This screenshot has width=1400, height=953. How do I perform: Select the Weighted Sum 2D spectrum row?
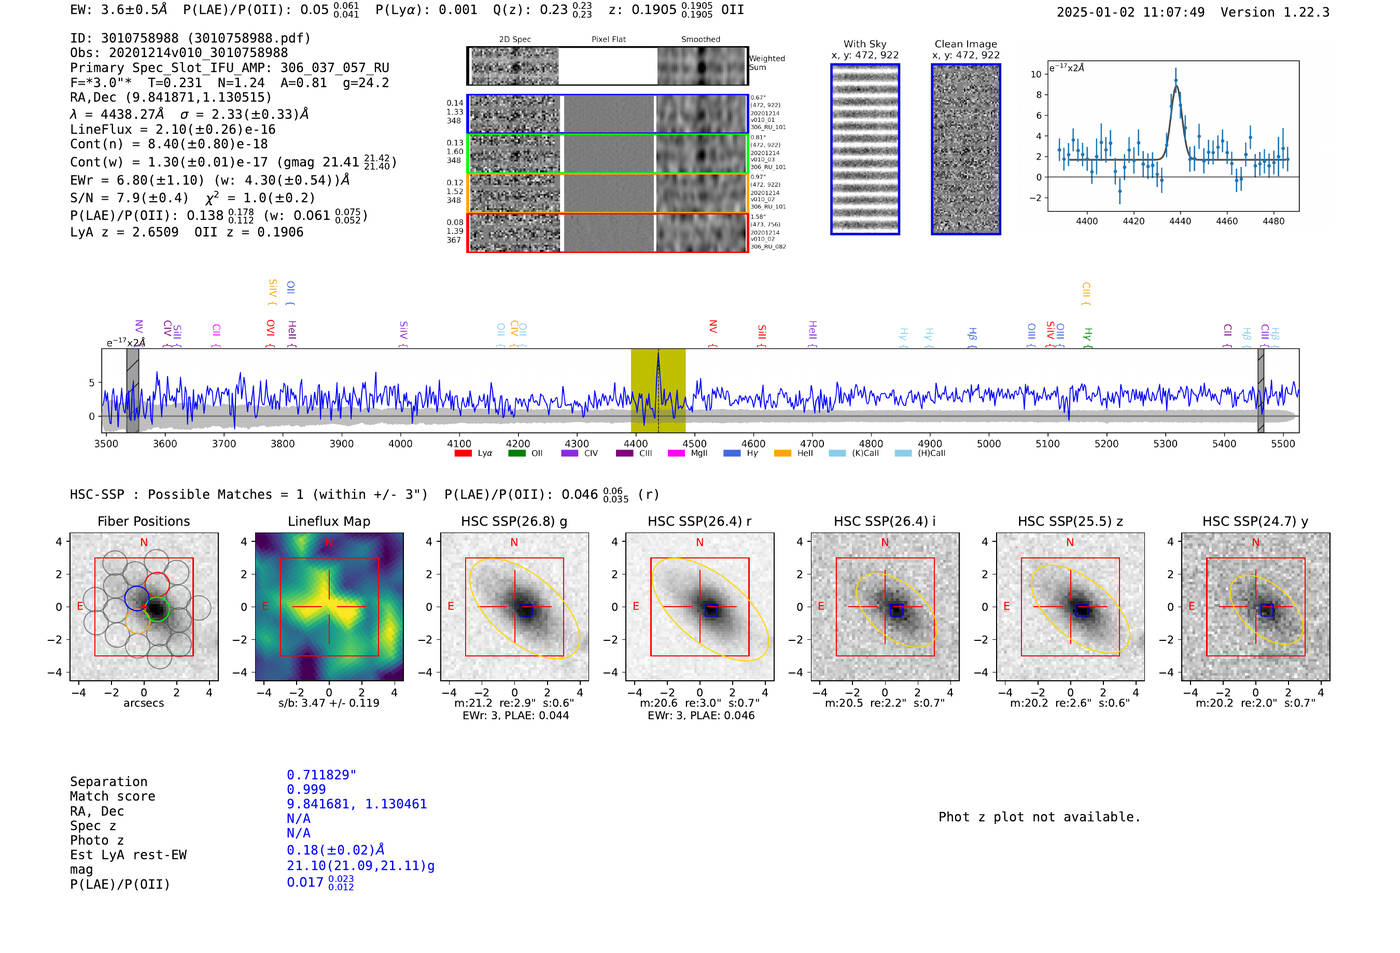[x=607, y=66]
